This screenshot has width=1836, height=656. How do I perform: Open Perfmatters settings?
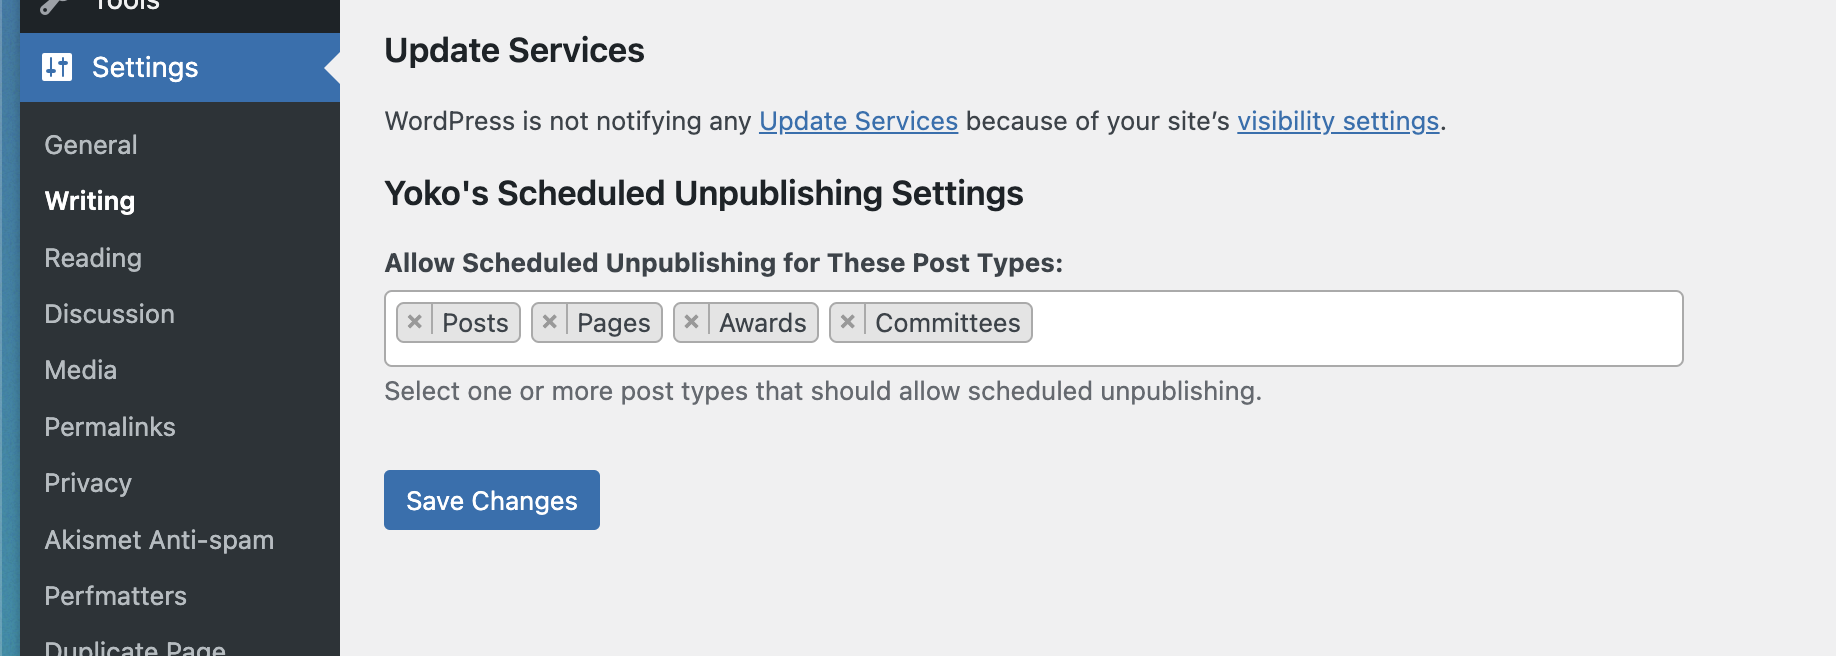pyautogui.click(x=116, y=596)
